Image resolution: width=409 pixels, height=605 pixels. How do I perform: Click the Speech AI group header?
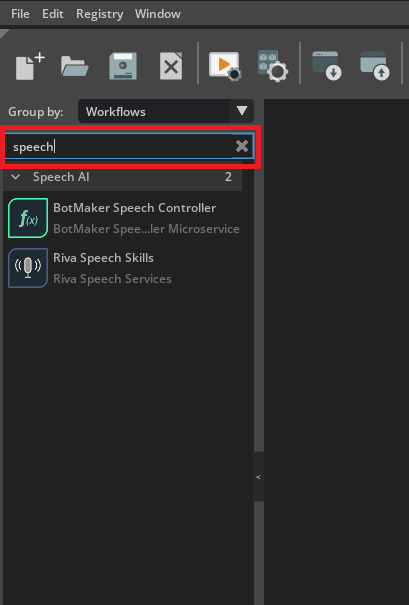coord(123,177)
